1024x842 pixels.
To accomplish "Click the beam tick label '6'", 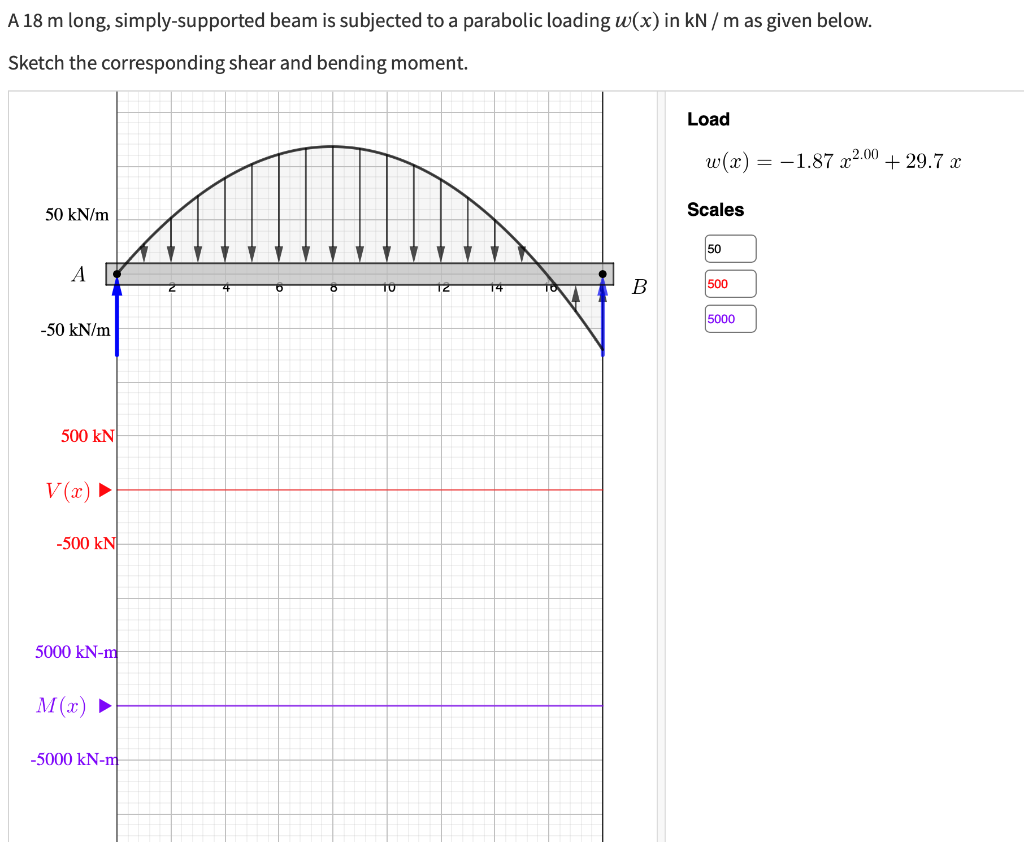I will (279, 287).
